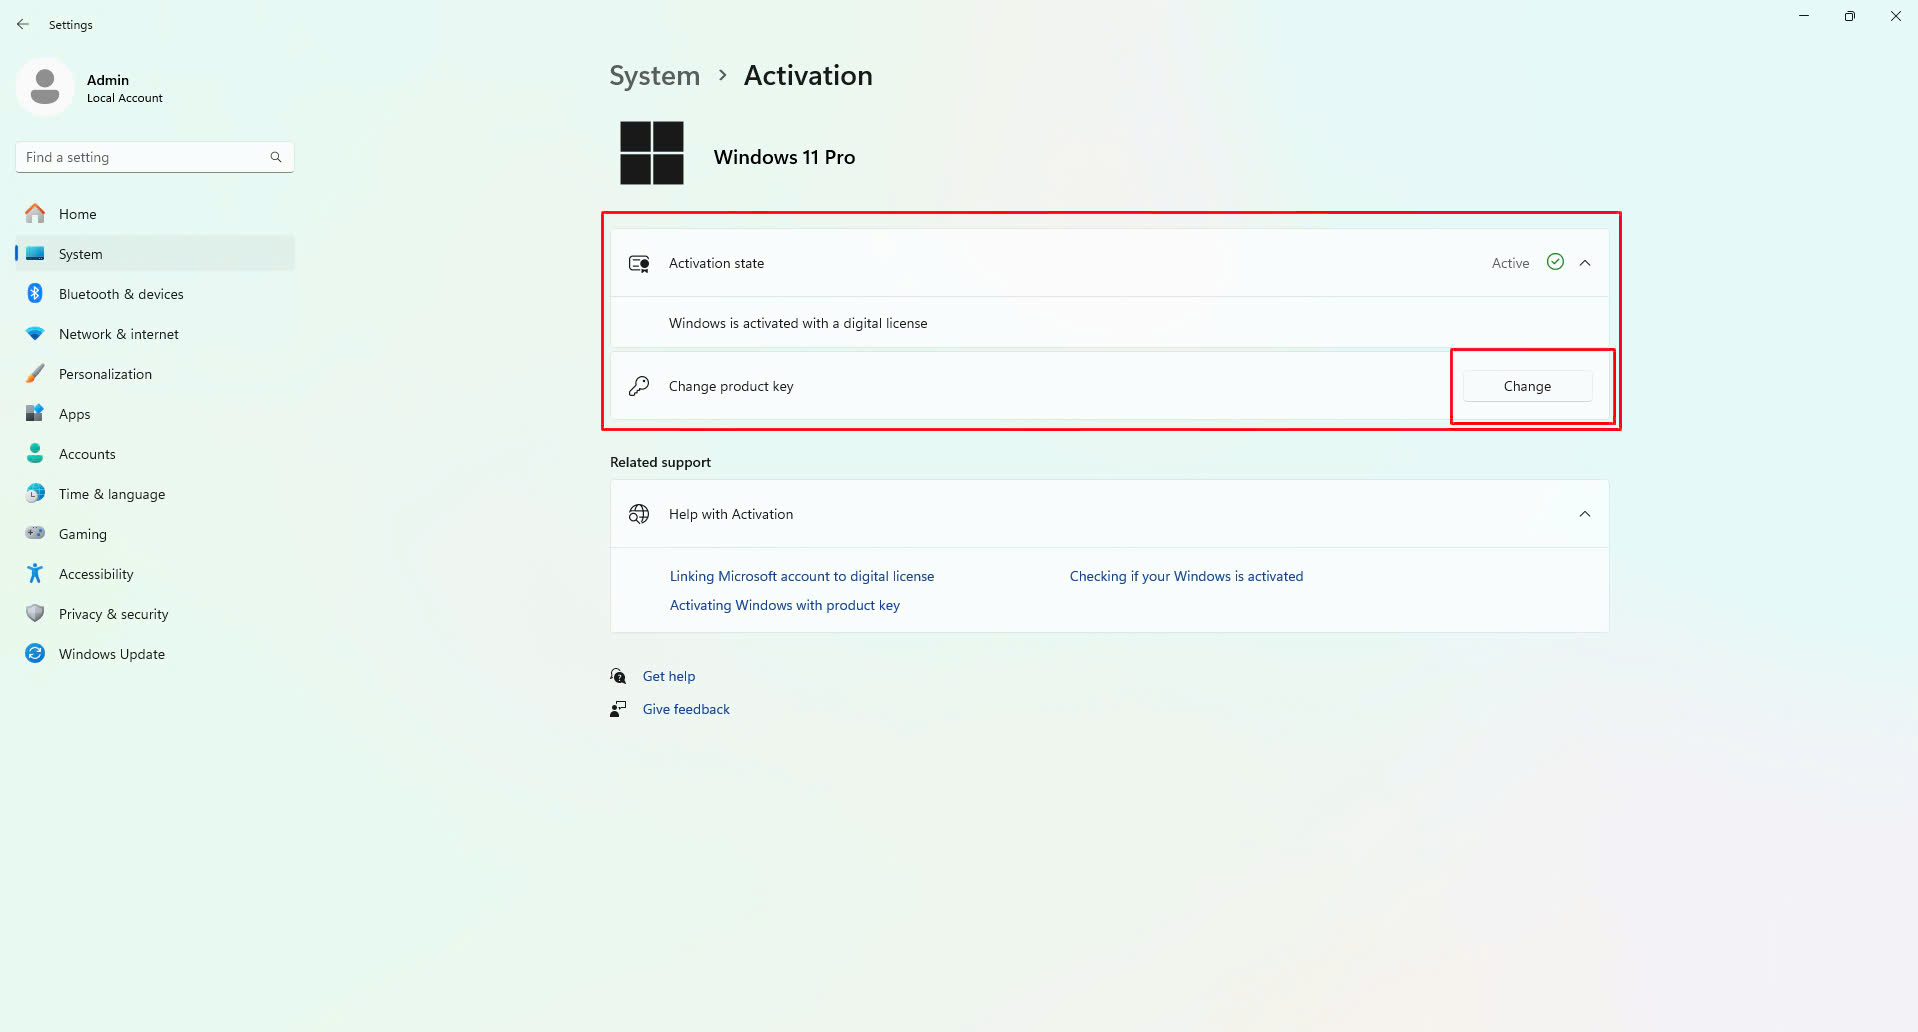Click the Accounts person icon

(35, 453)
